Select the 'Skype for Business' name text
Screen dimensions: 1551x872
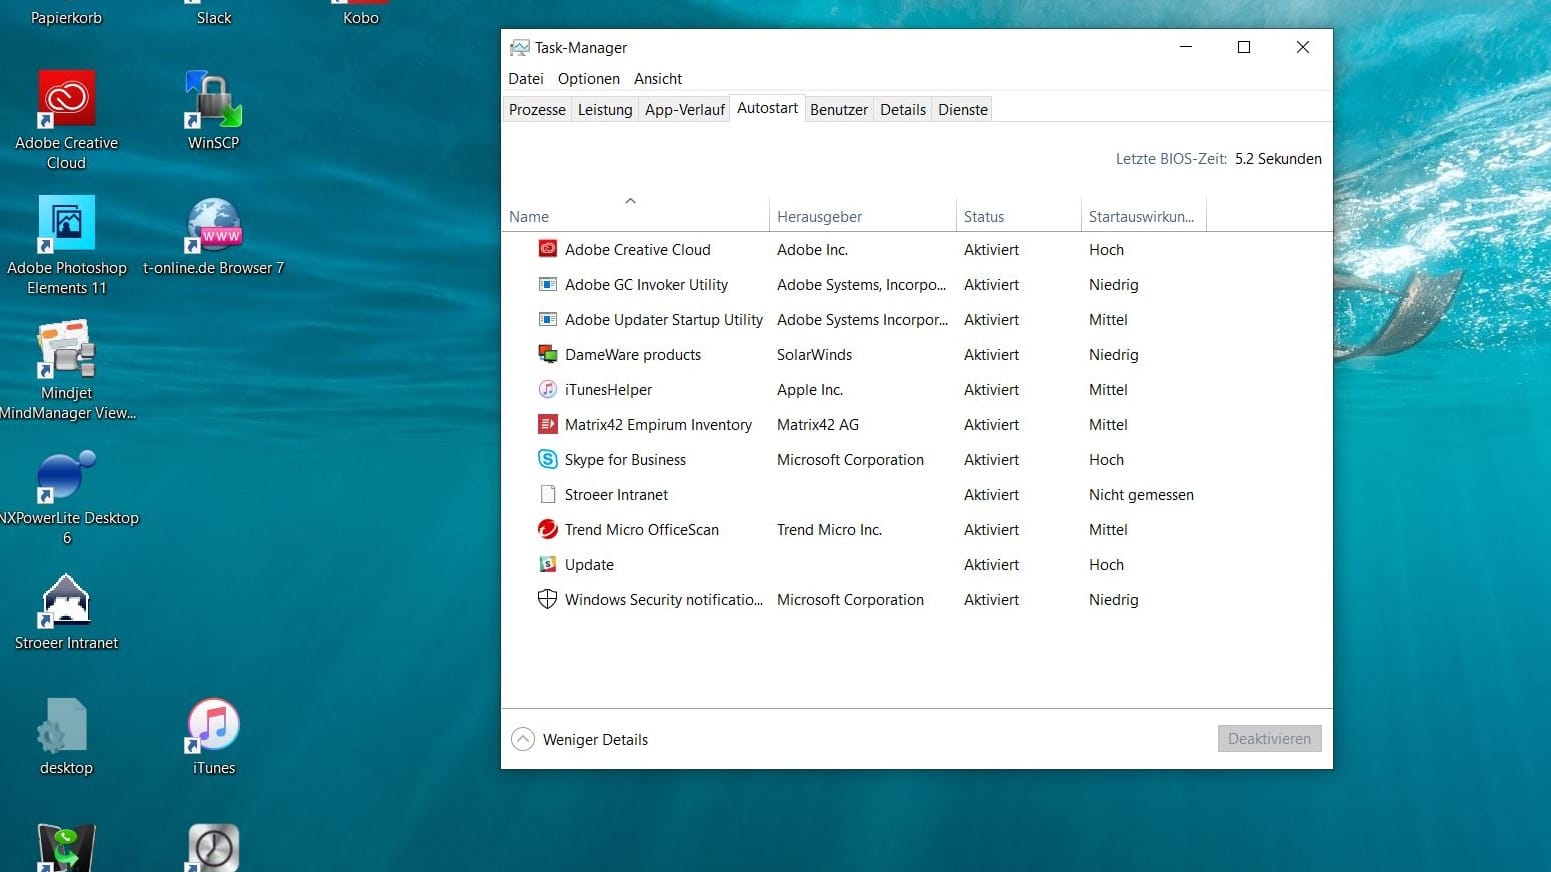click(x=625, y=460)
